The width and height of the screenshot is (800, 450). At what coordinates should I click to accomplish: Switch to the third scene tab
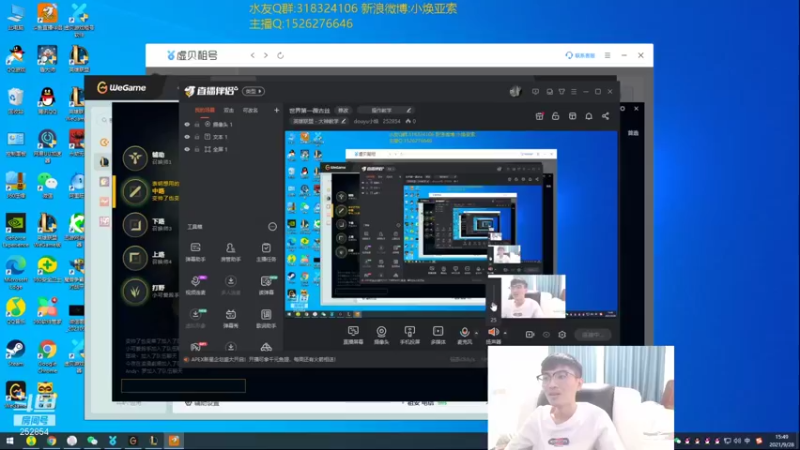point(250,110)
